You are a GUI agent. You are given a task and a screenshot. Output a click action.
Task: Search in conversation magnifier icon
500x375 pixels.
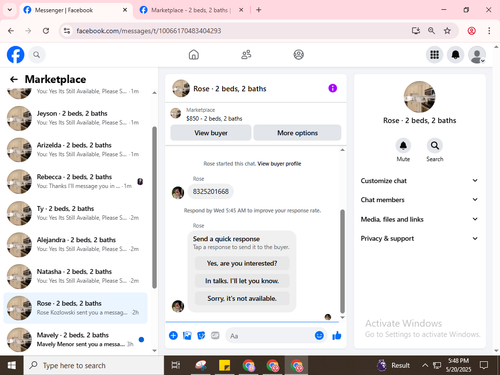[435, 146]
